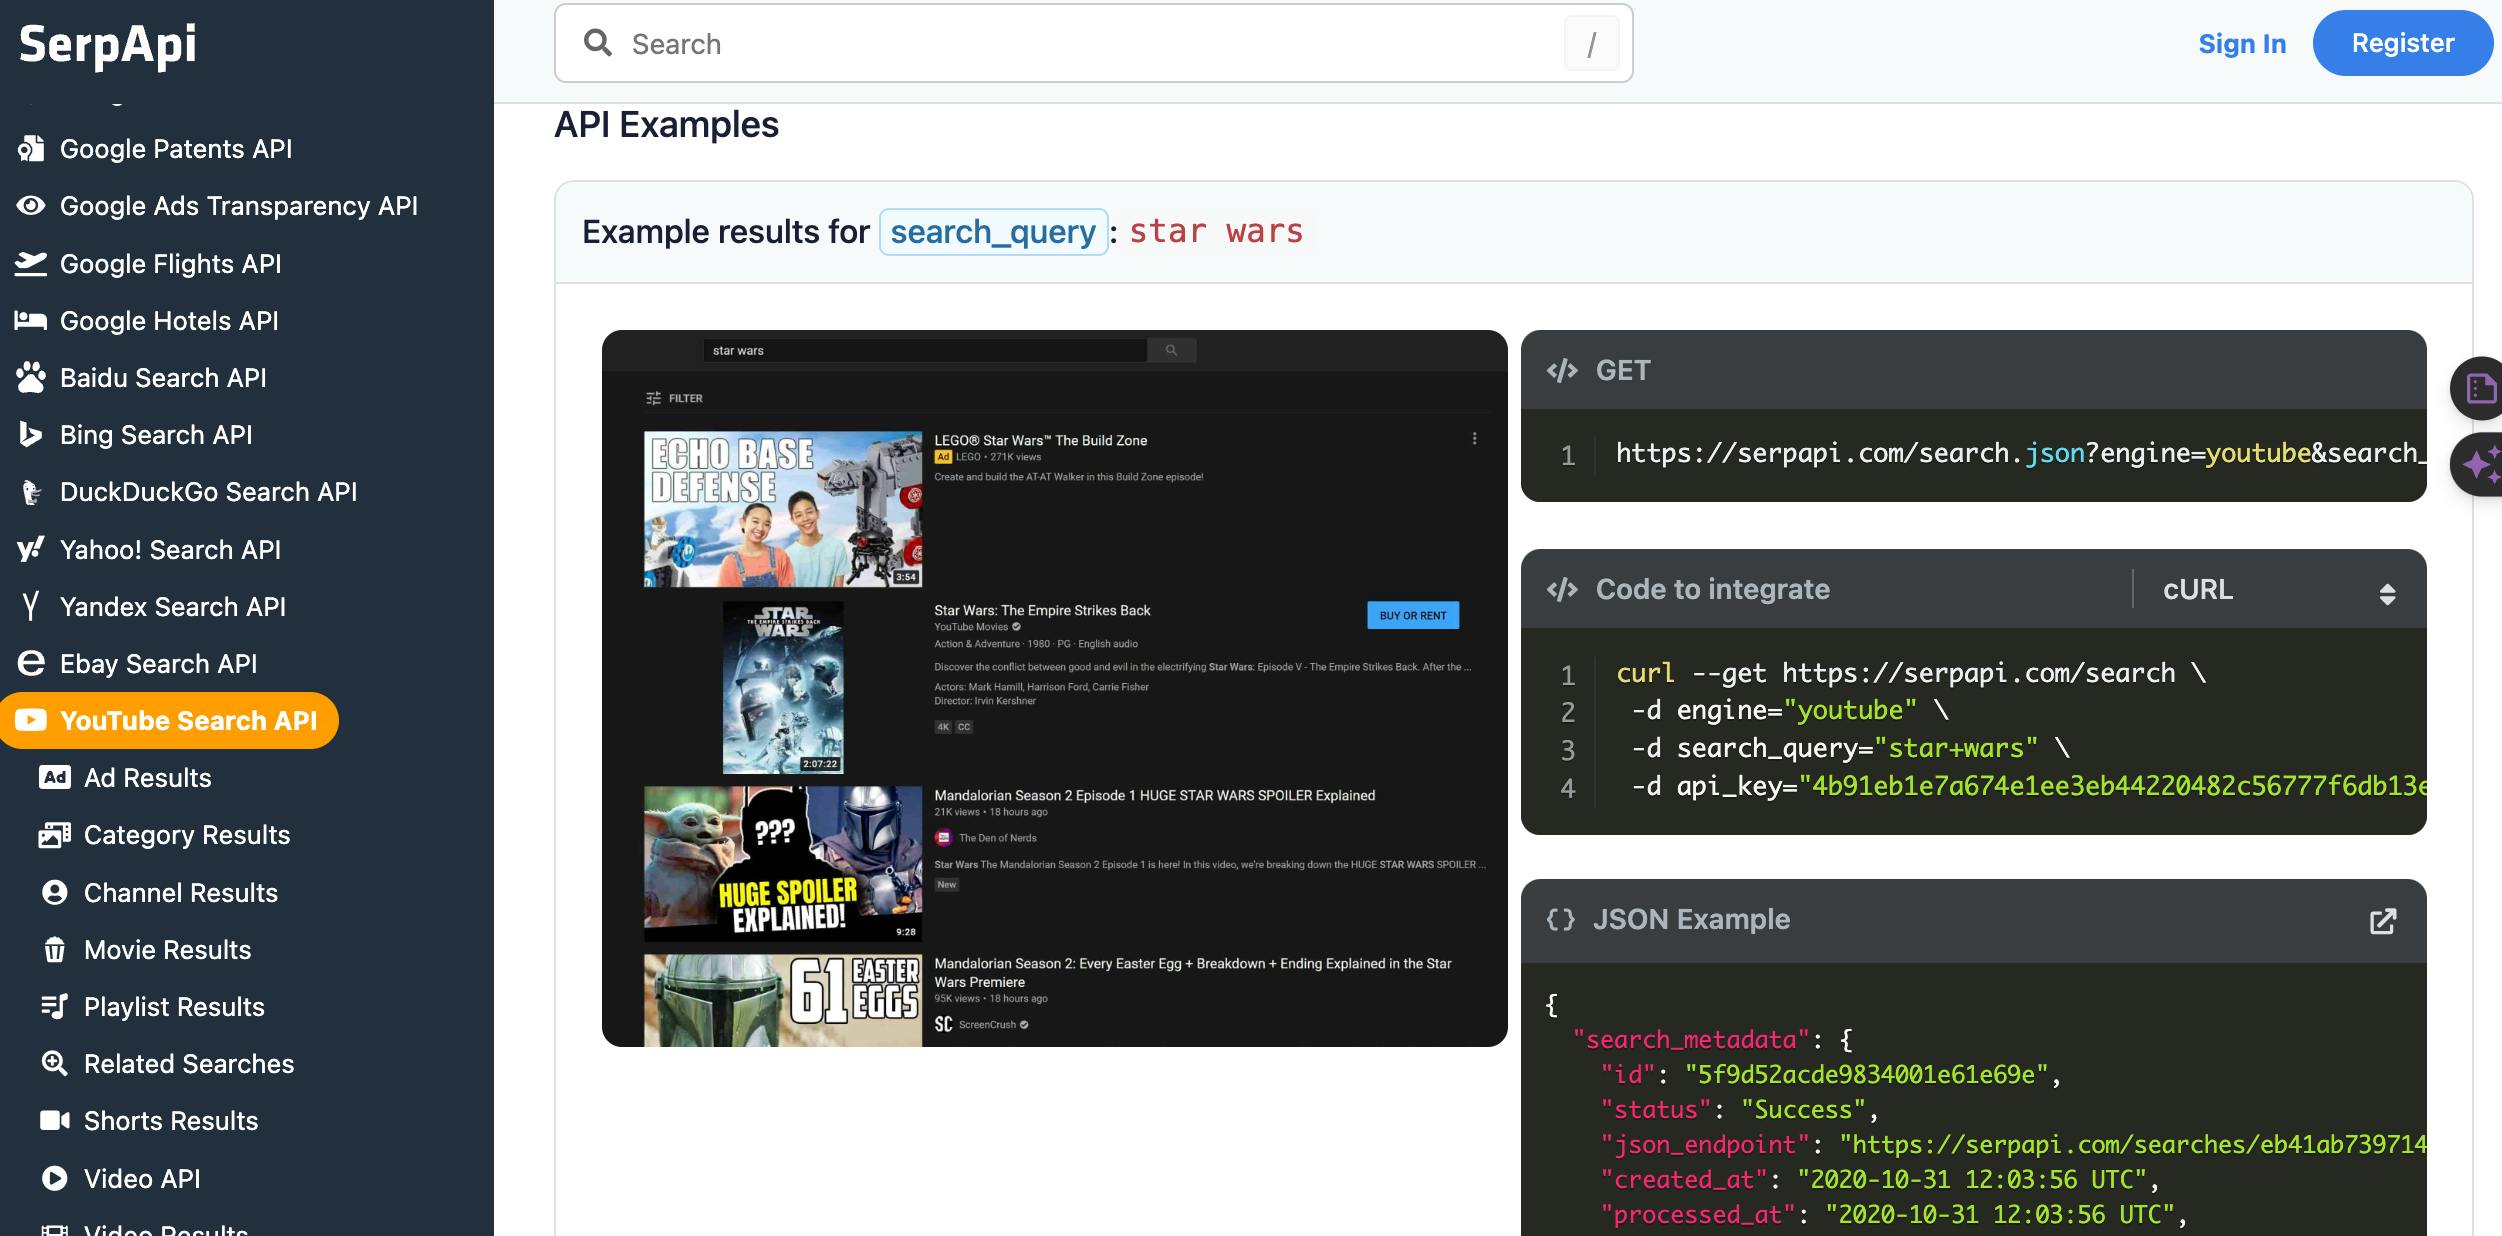The image size is (2502, 1236).
Task: Click the camera icon beside Shorts Results
Action: coord(55,1121)
